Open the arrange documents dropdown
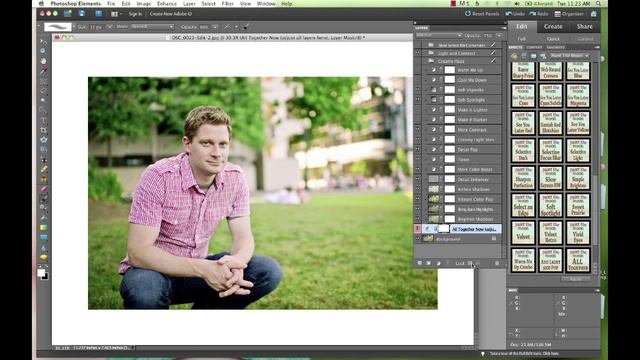640x360 pixels. coord(116,14)
